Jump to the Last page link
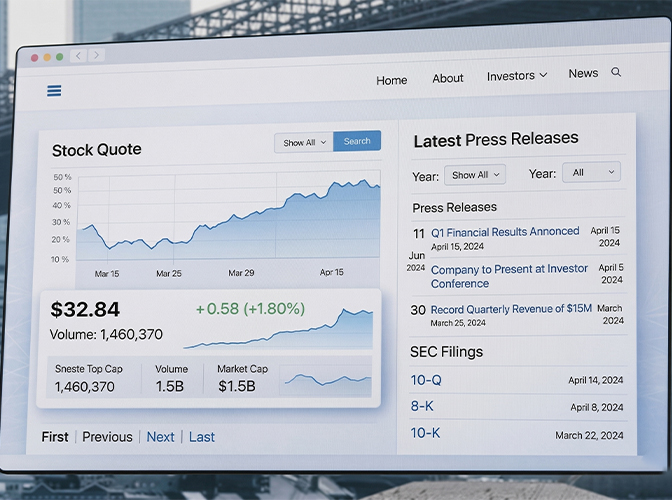672x500 pixels. coord(202,437)
